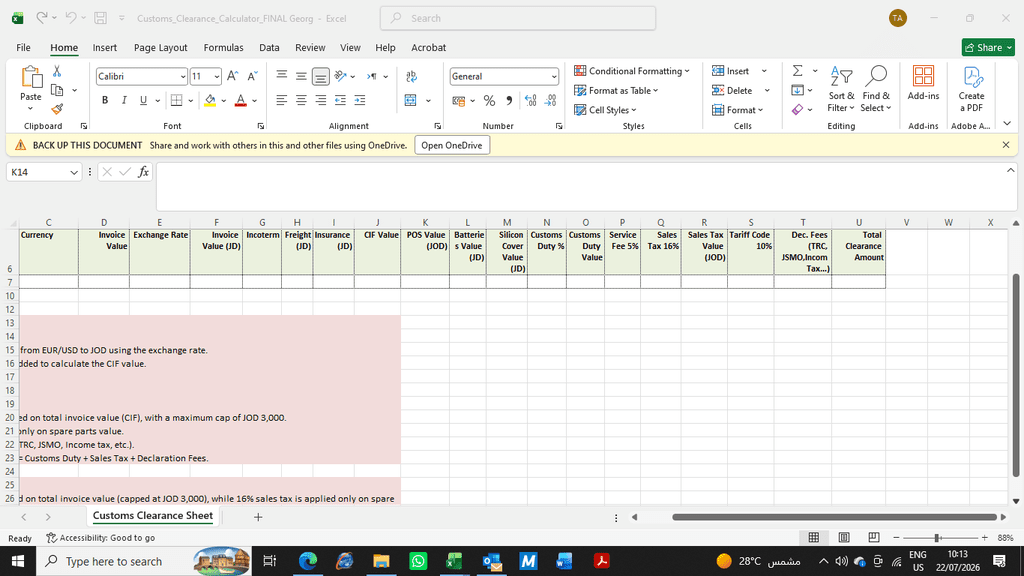Select the Format Painter brush

pyautogui.click(x=57, y=109)
